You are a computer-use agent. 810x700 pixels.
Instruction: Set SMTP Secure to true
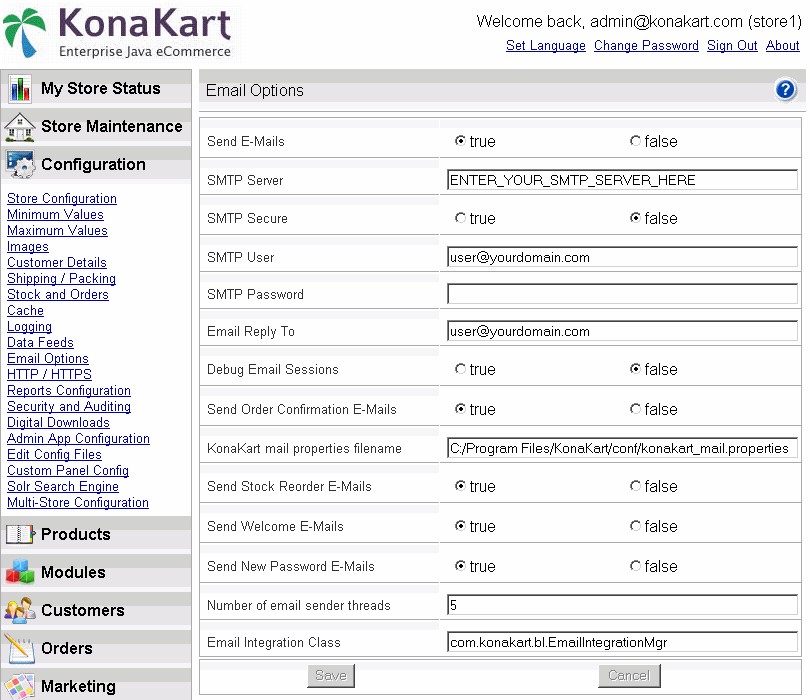coord(460,218)
